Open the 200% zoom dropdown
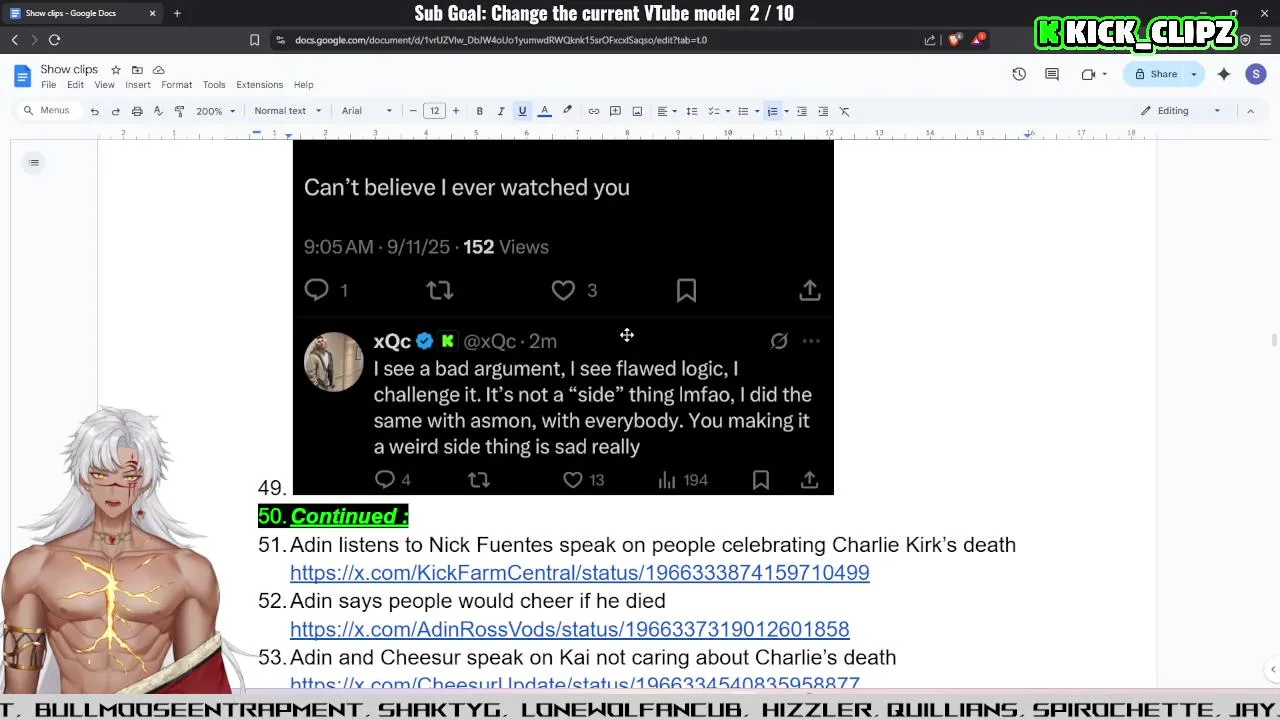Viewport: 1280px width, 720px height. (215, 111)
